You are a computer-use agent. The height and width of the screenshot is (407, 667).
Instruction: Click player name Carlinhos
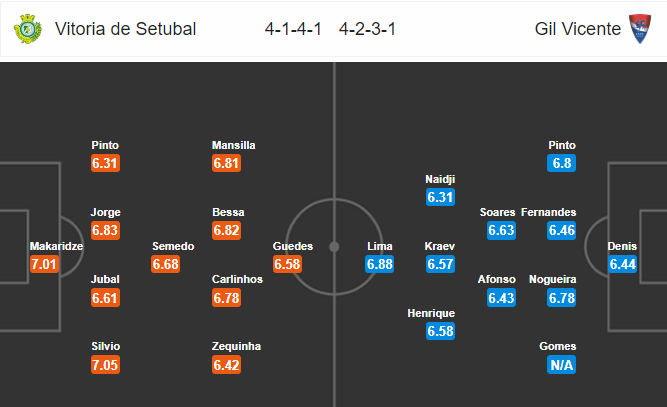tap(237, 279)
